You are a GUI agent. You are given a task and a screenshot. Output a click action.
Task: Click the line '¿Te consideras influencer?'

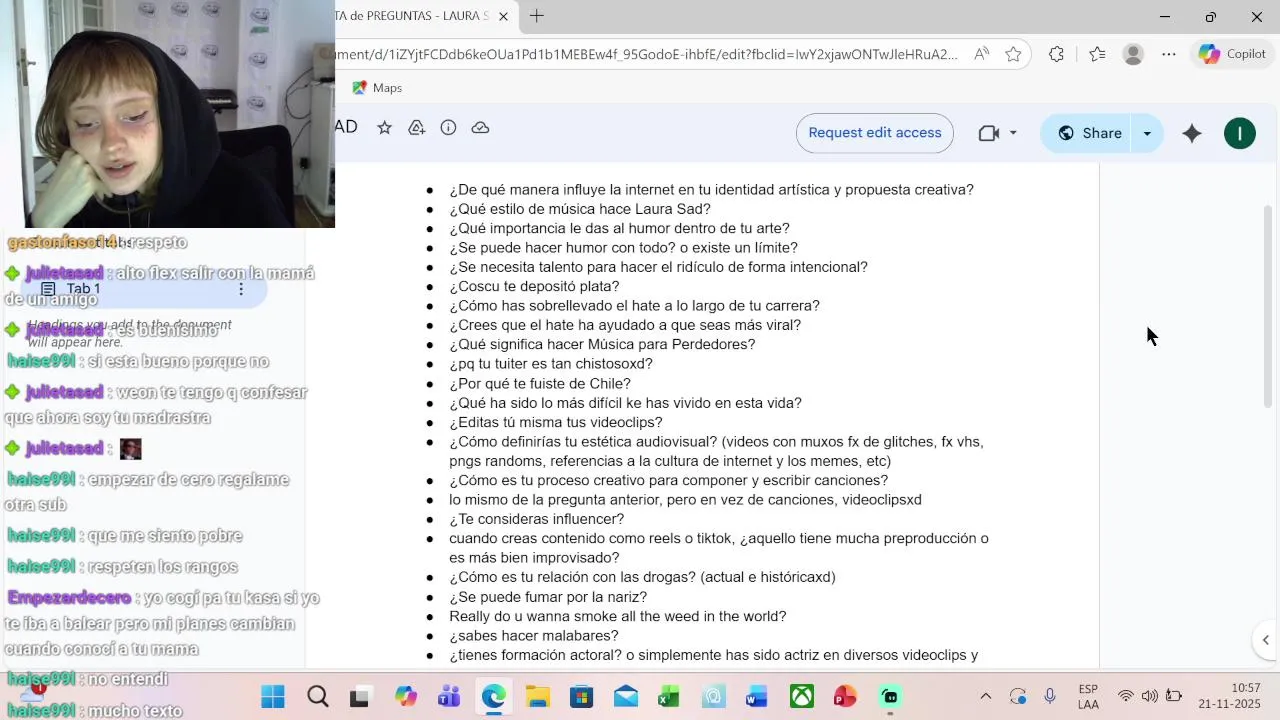click(536, 519)
